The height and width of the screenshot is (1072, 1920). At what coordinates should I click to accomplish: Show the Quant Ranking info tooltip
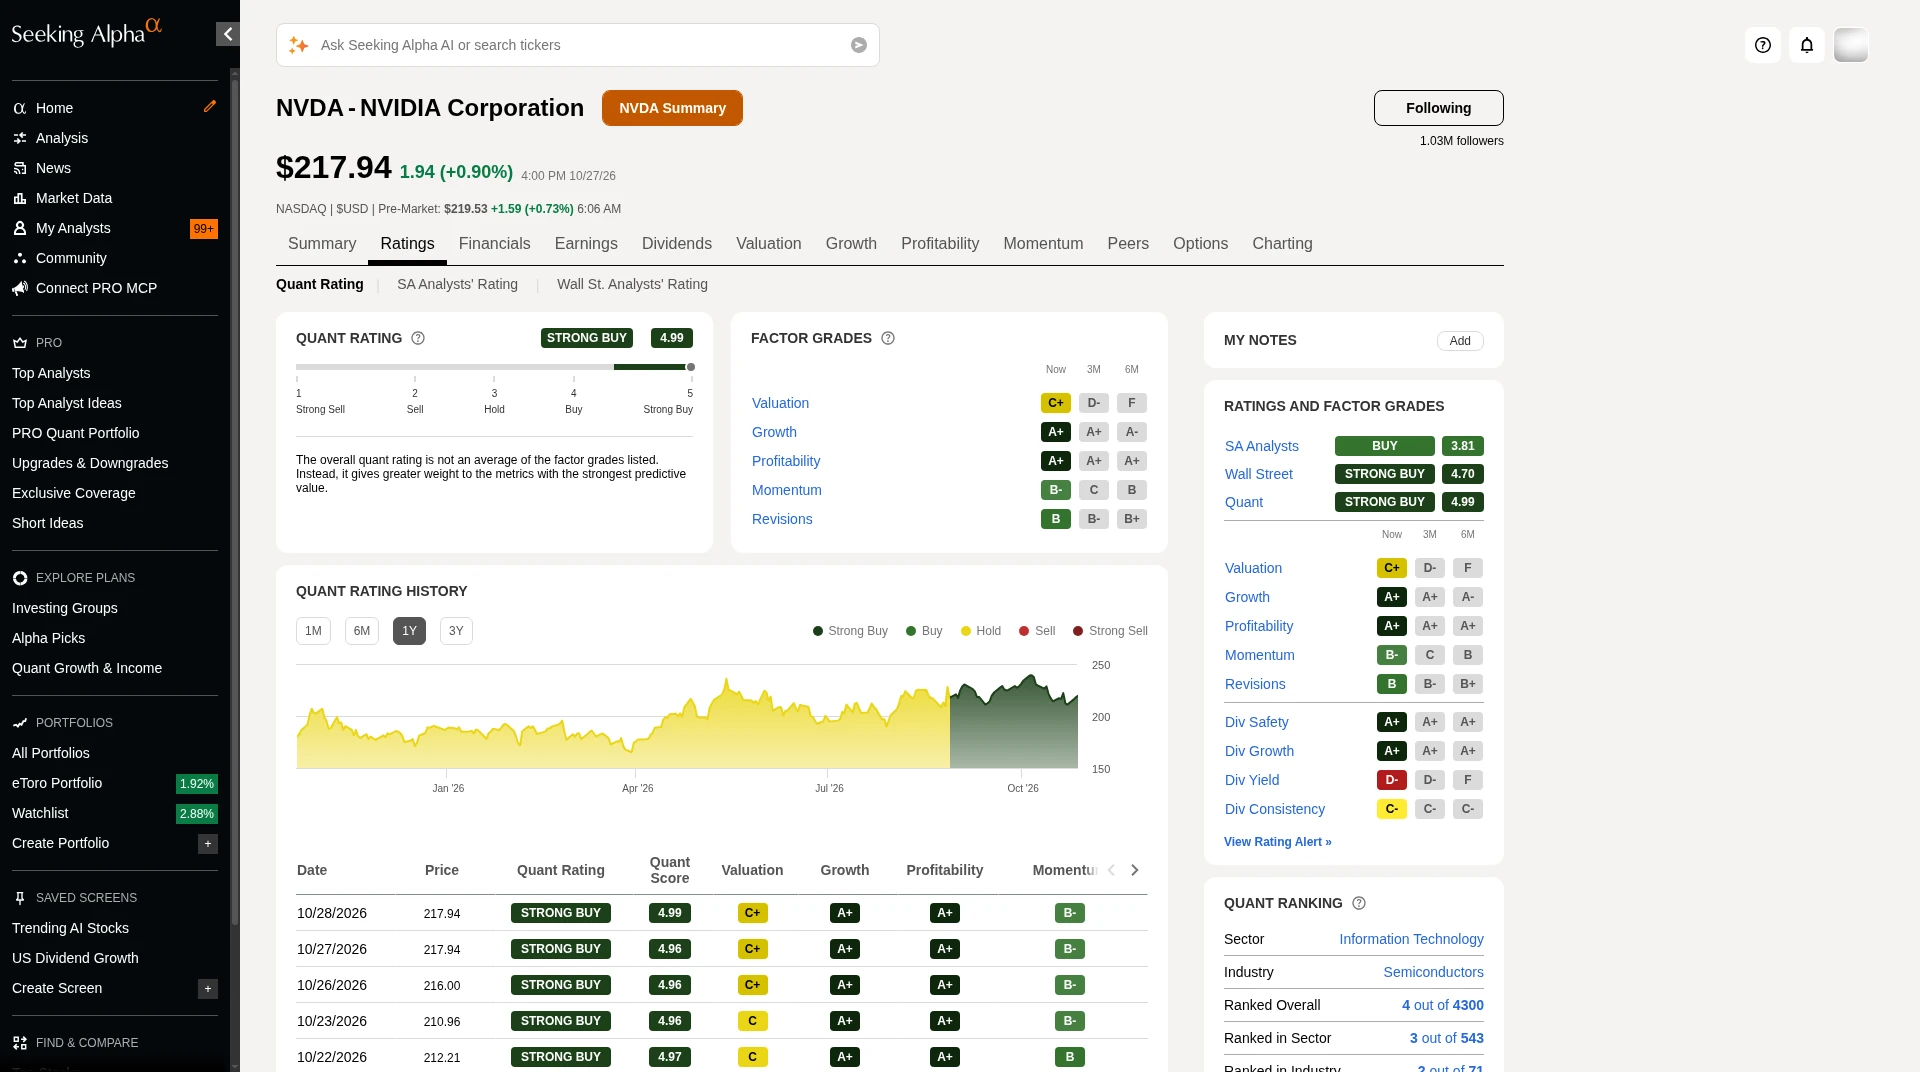(x=1359, y=903)
